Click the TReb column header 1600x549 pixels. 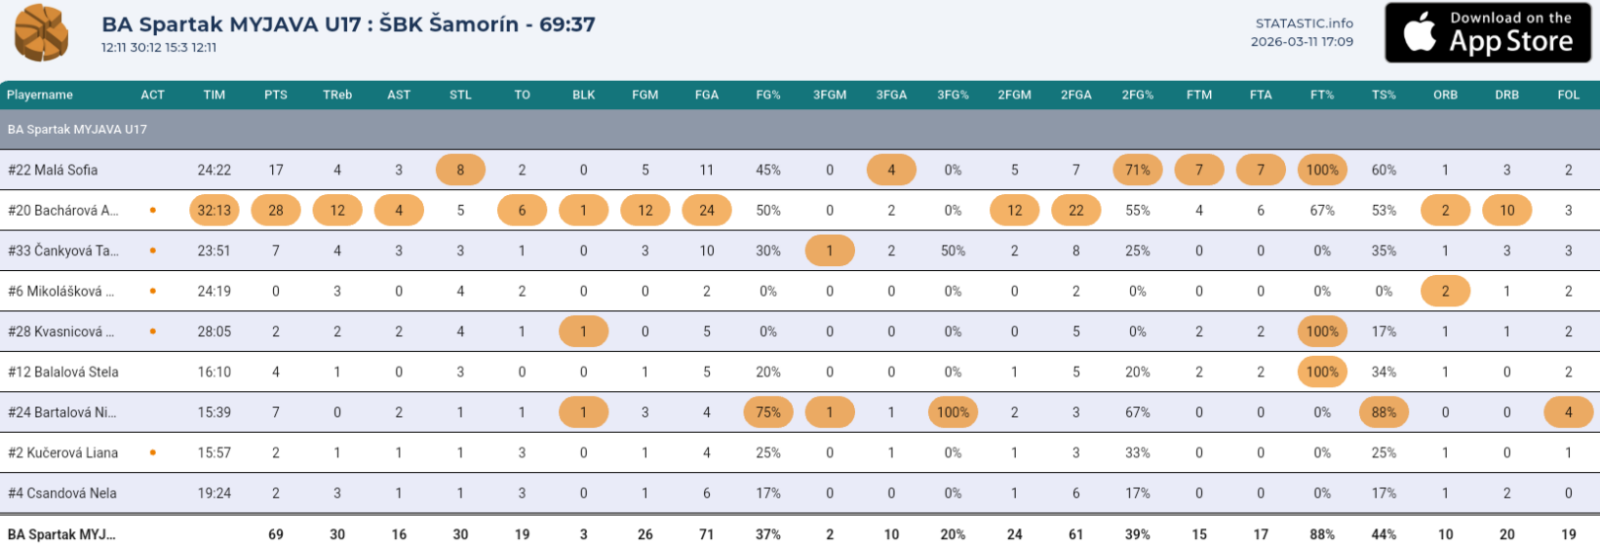click(x=337, y=95)
